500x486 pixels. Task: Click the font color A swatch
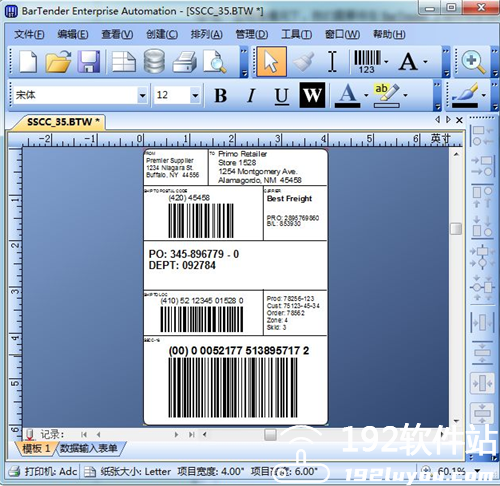tap(347, 95)
